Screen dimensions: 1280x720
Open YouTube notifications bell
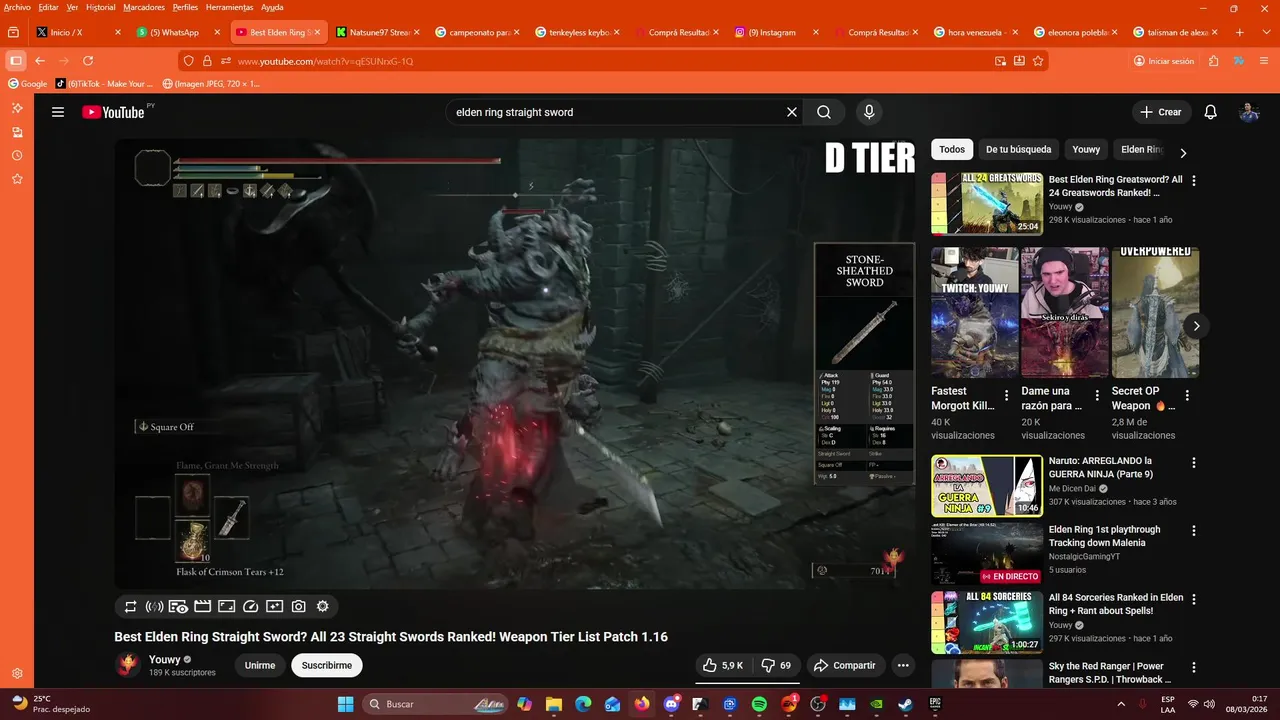pos(1210,112)
